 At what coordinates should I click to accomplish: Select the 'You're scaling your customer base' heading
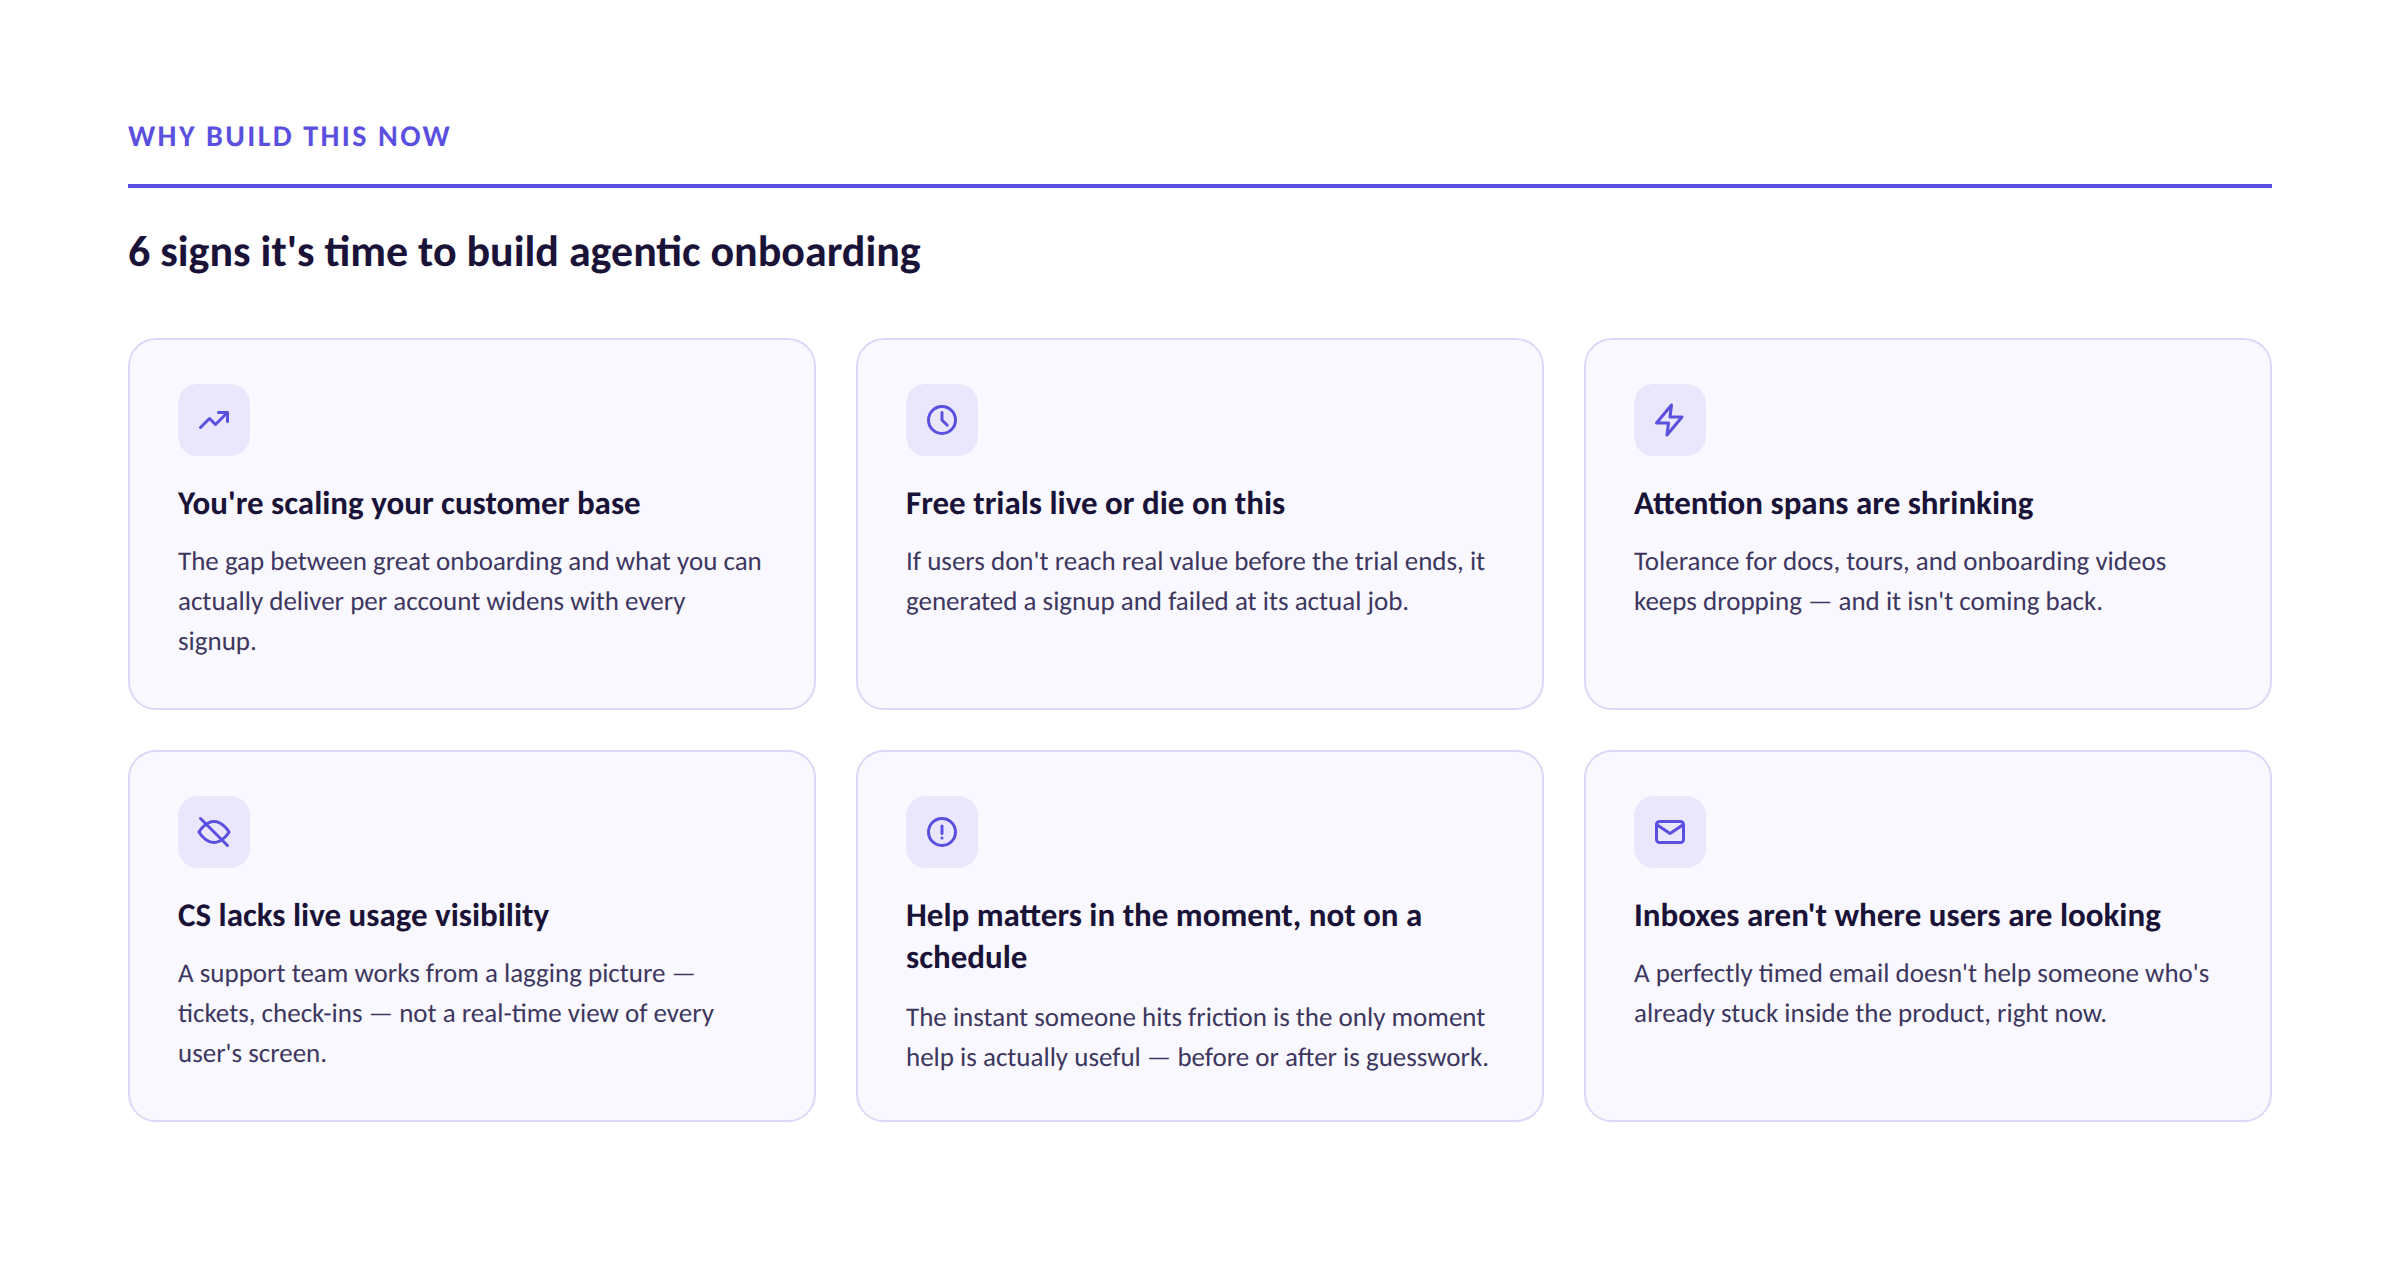pyautogui.click(x=409, y=503)
